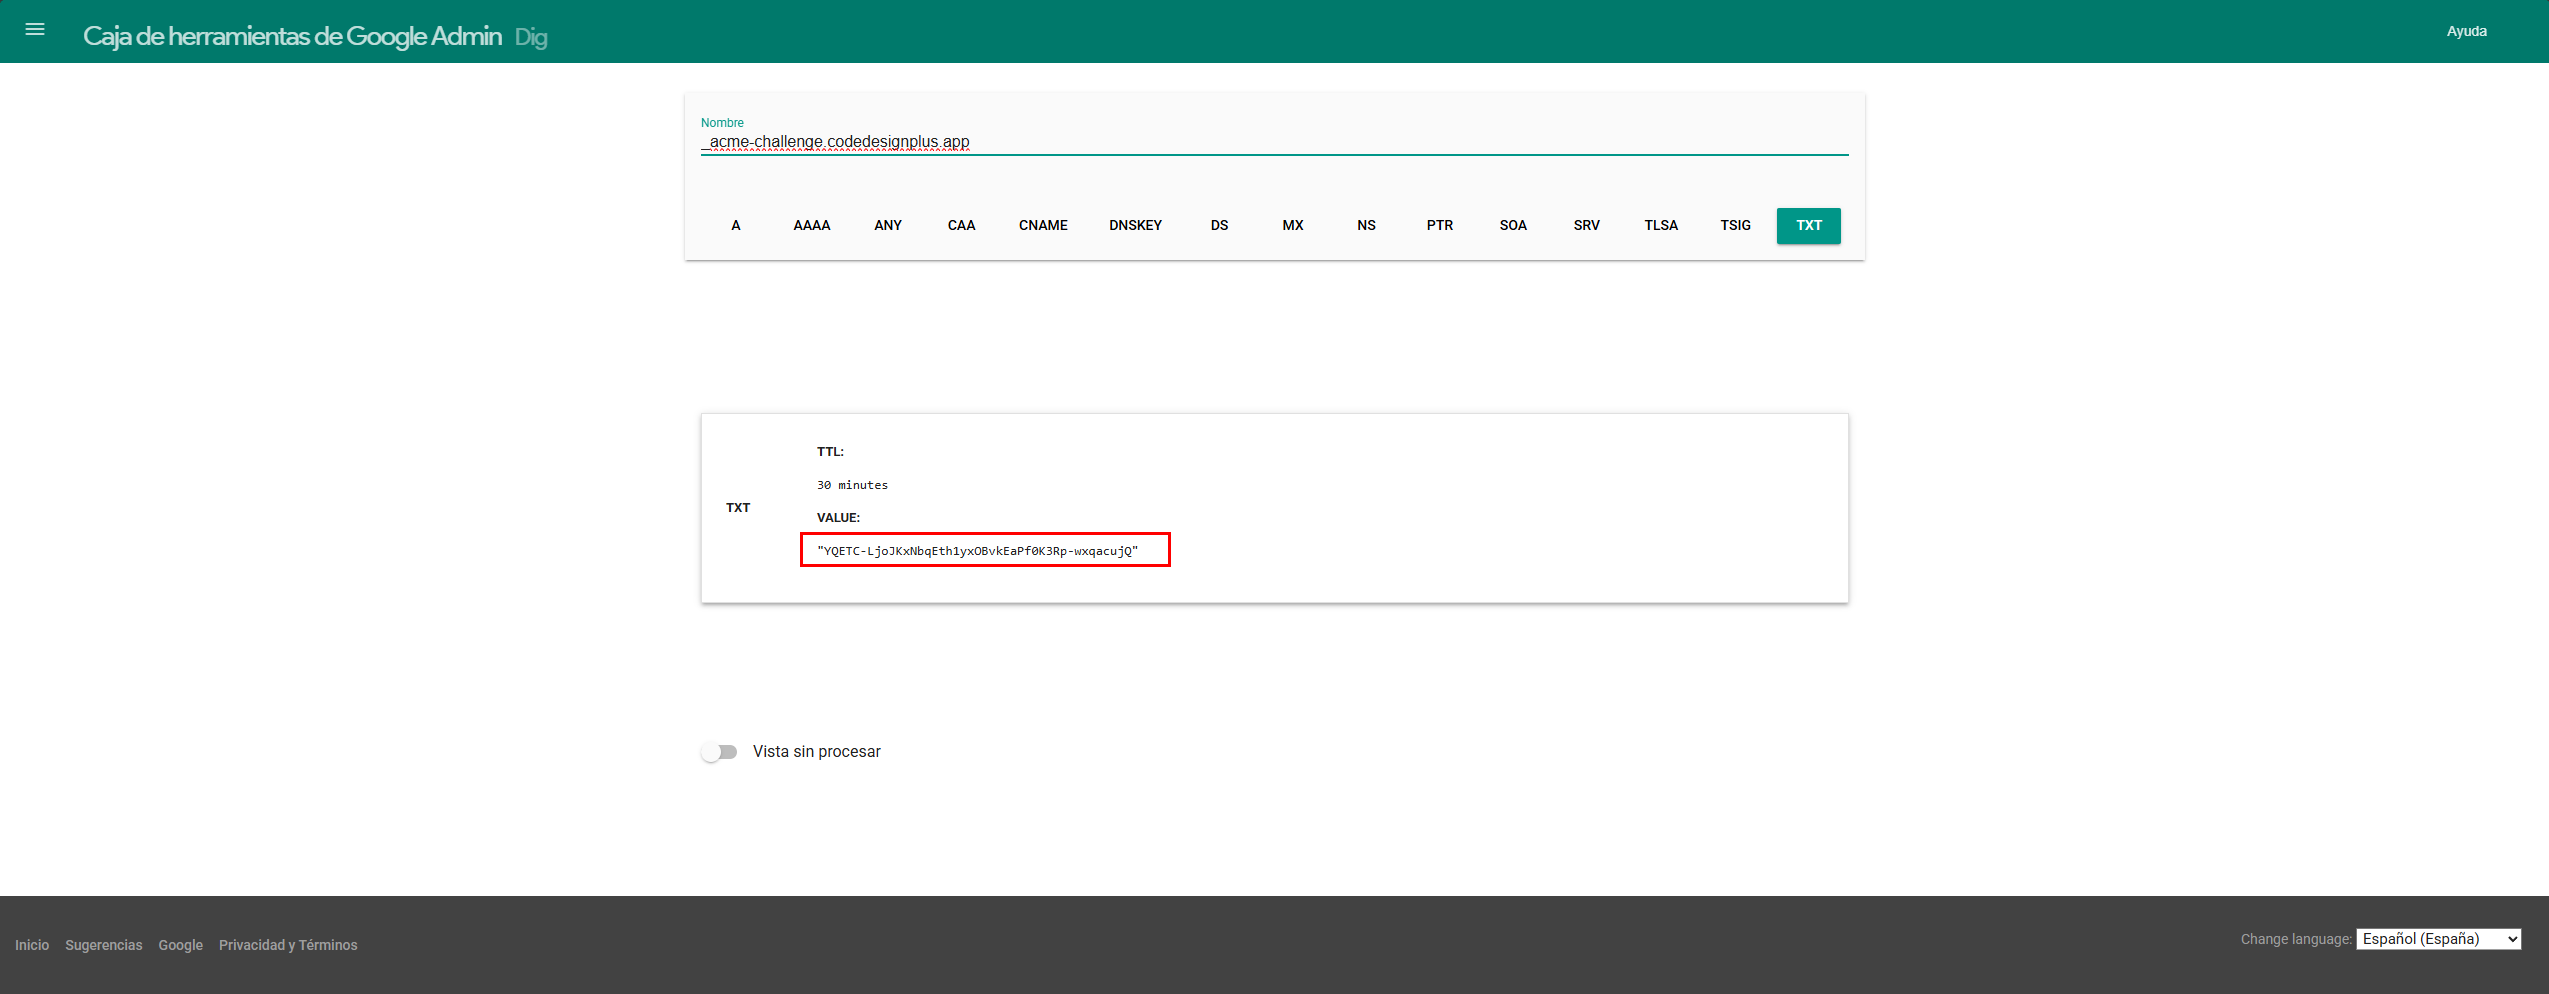The image size is (2549, 994).
Task: Click the Google footer link
Action: click(x=181, y=945)
